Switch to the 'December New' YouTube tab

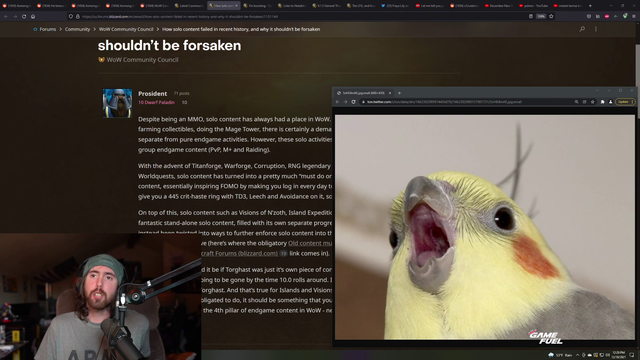coord(499,6)
